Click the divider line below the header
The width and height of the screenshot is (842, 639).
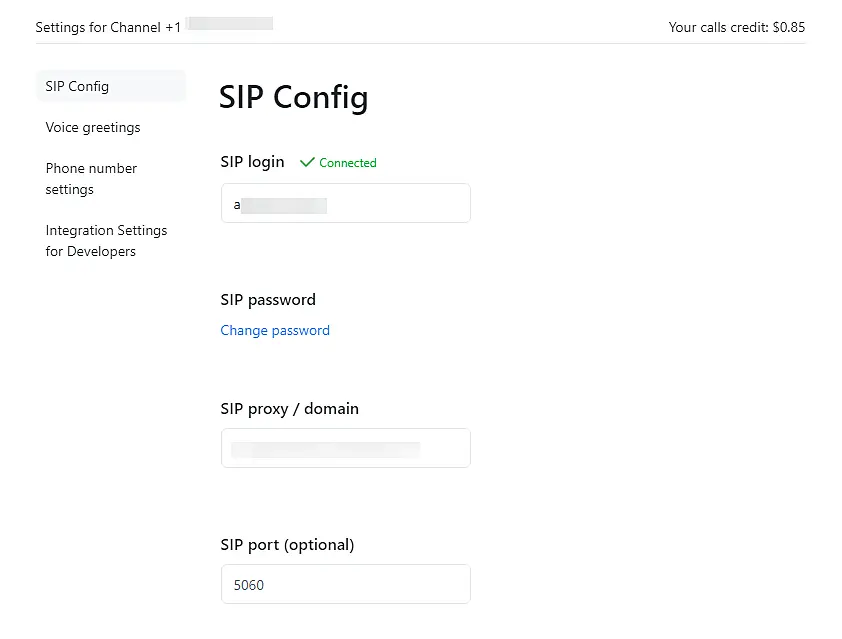420,43
